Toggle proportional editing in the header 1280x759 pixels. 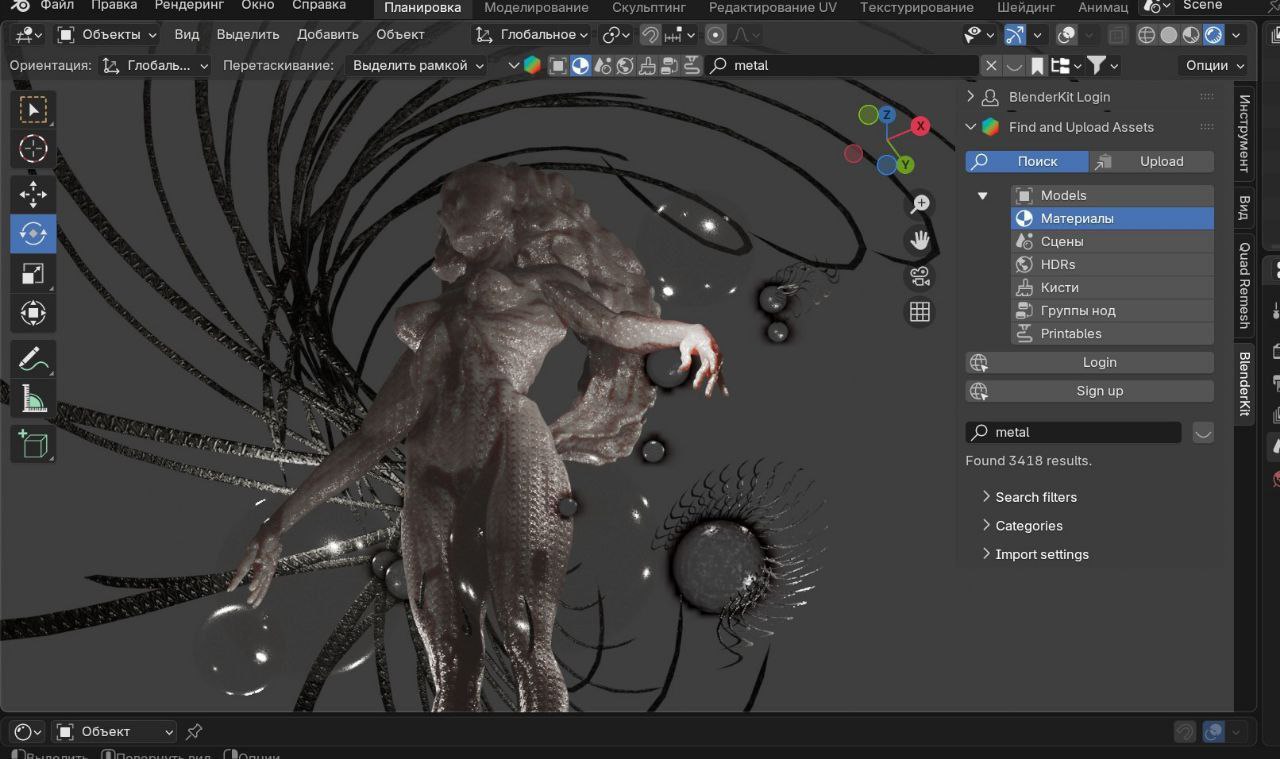716,35
